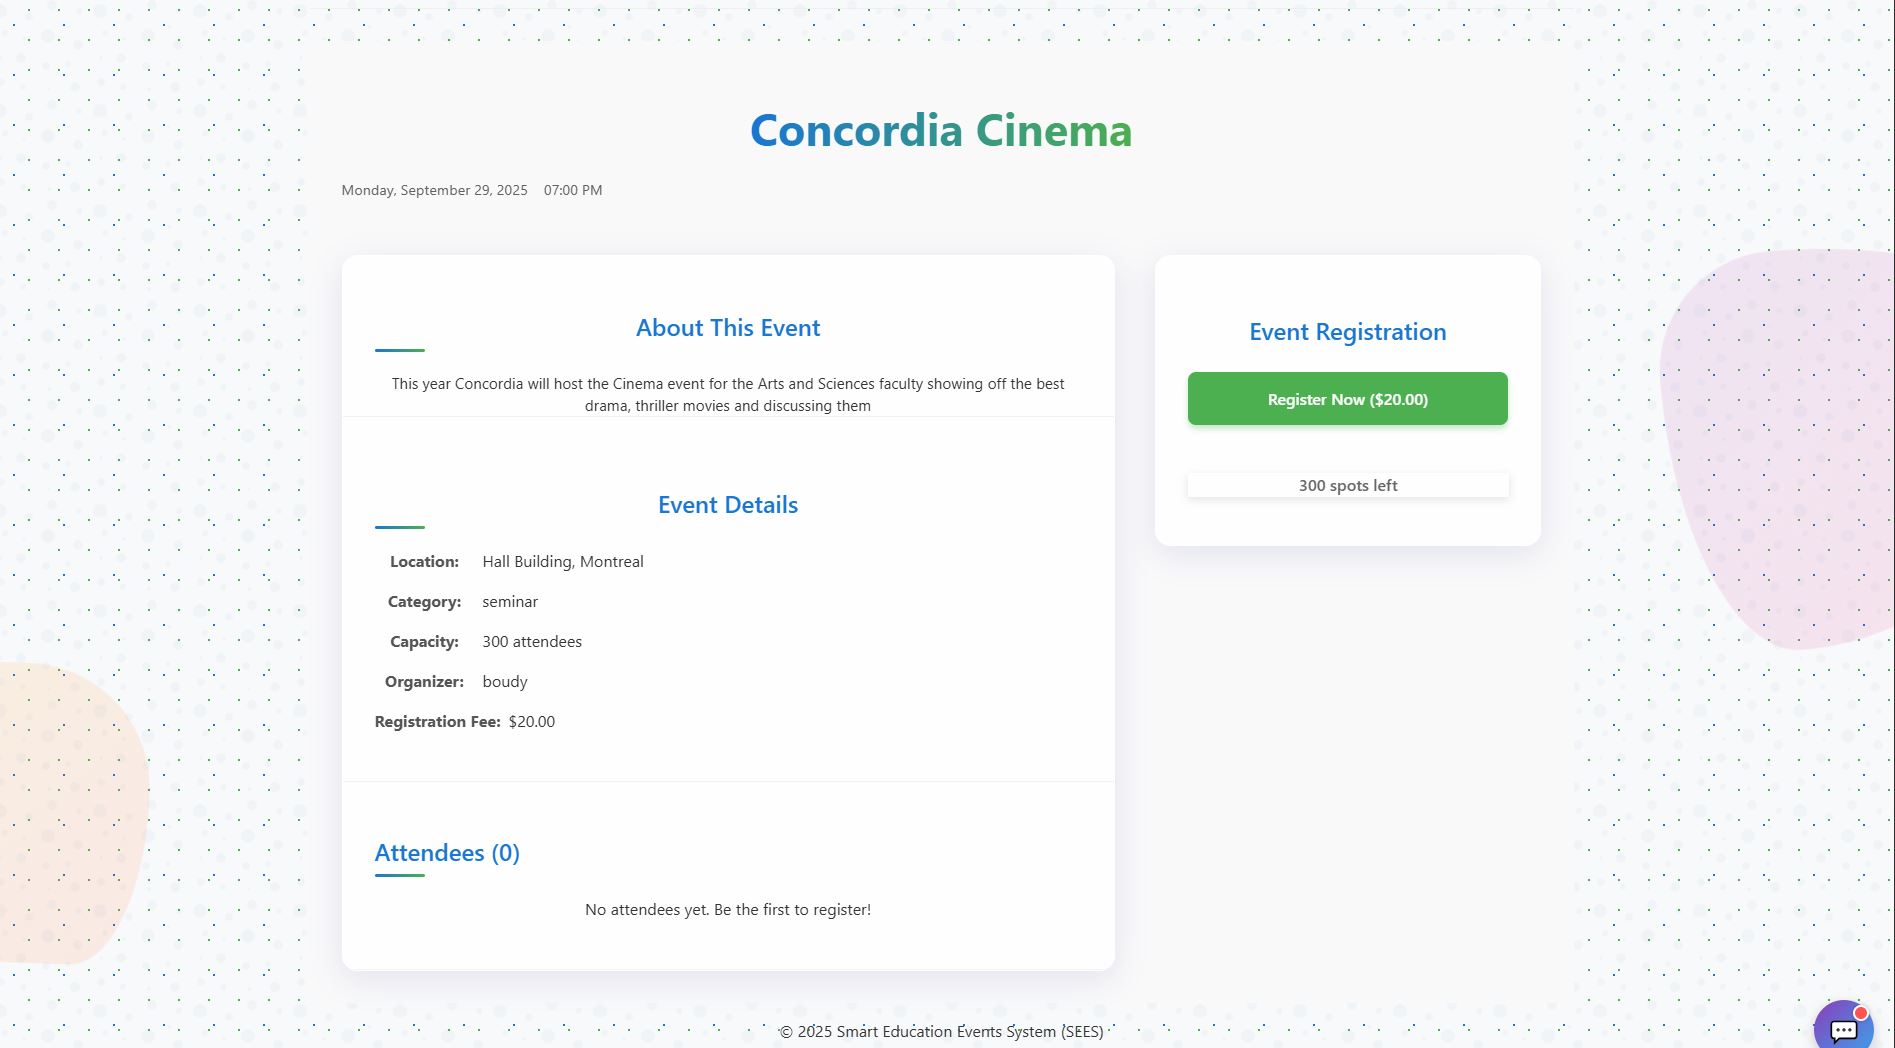This screenshot has width=1895, height=1048.
Task: Click the 2025 Smart Education Events System footer
Action: pos(941,1032)
